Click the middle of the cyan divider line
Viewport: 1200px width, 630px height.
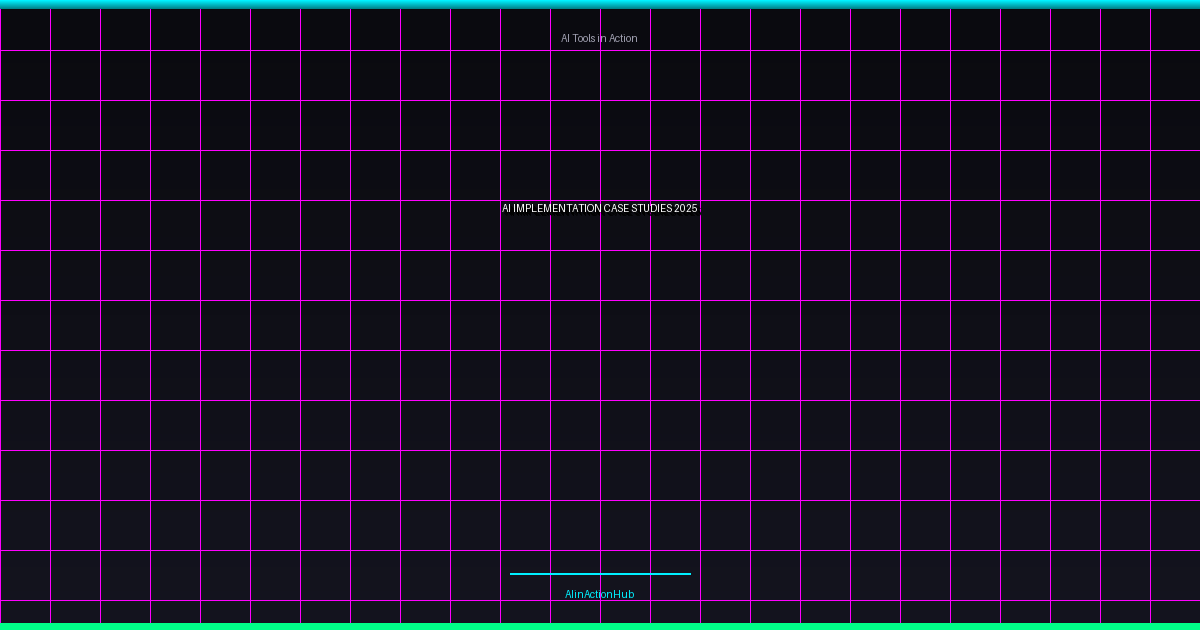pyautogui.click(x=600, y=574)
